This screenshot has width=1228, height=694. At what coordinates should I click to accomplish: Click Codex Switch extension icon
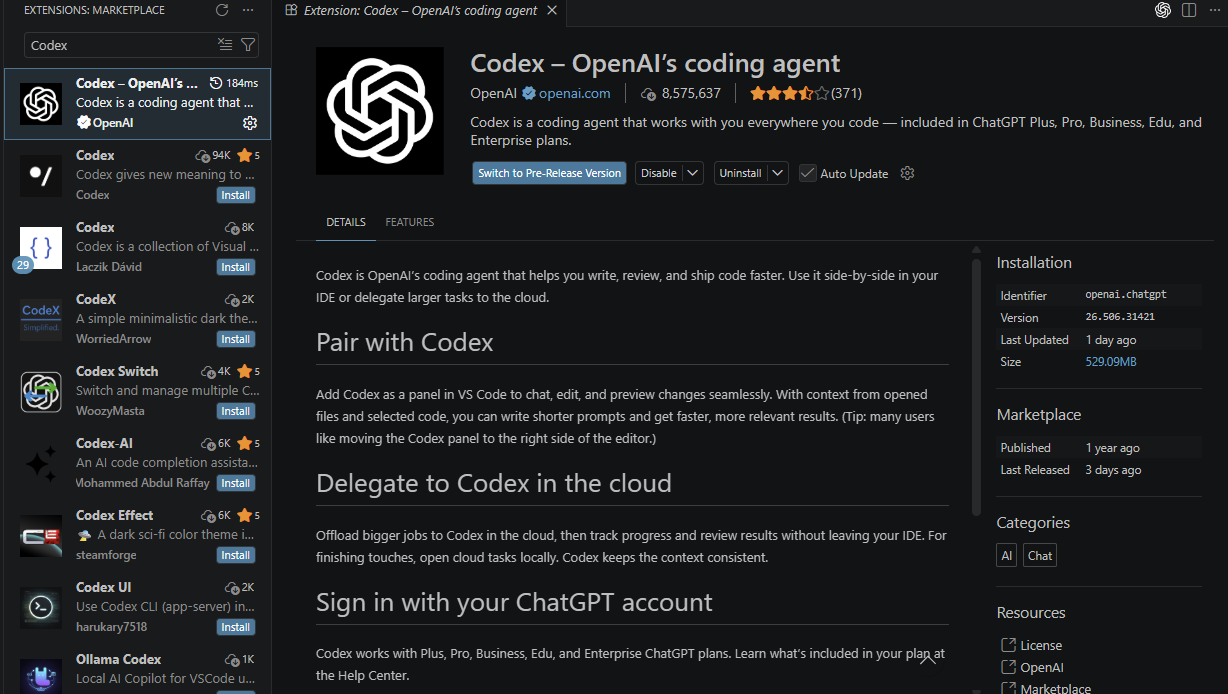click(41, 391)
